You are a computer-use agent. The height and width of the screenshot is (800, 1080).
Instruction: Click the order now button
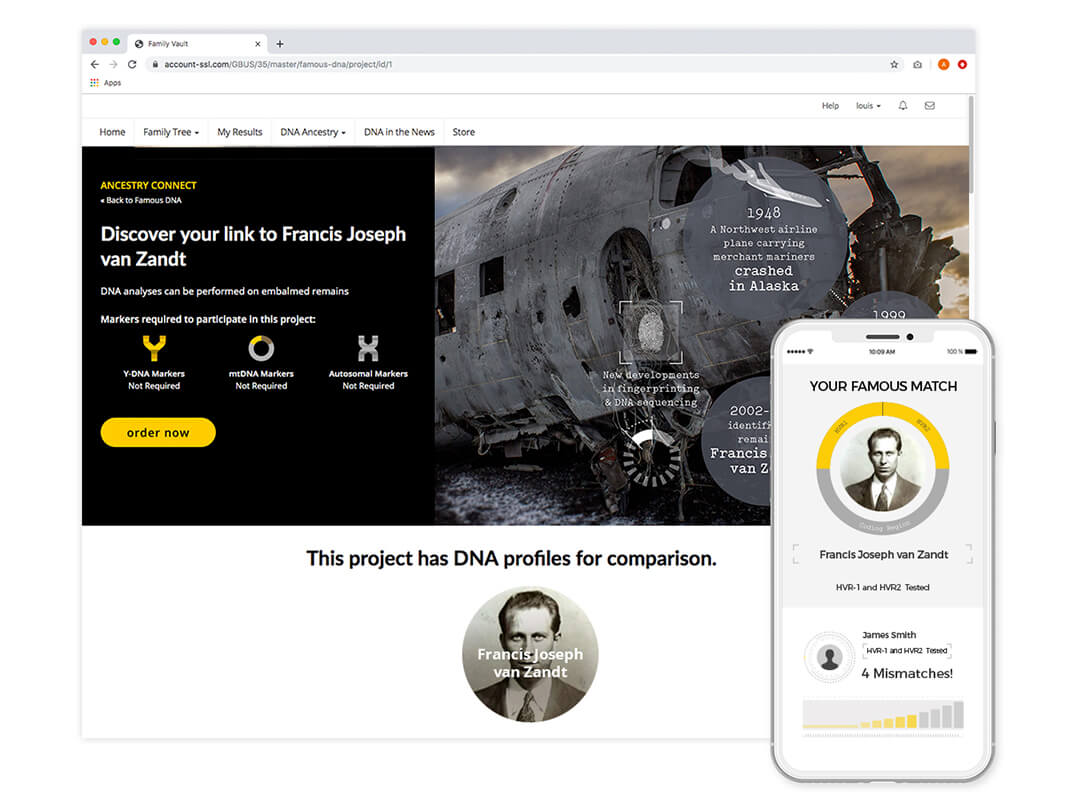pos(158,433)
